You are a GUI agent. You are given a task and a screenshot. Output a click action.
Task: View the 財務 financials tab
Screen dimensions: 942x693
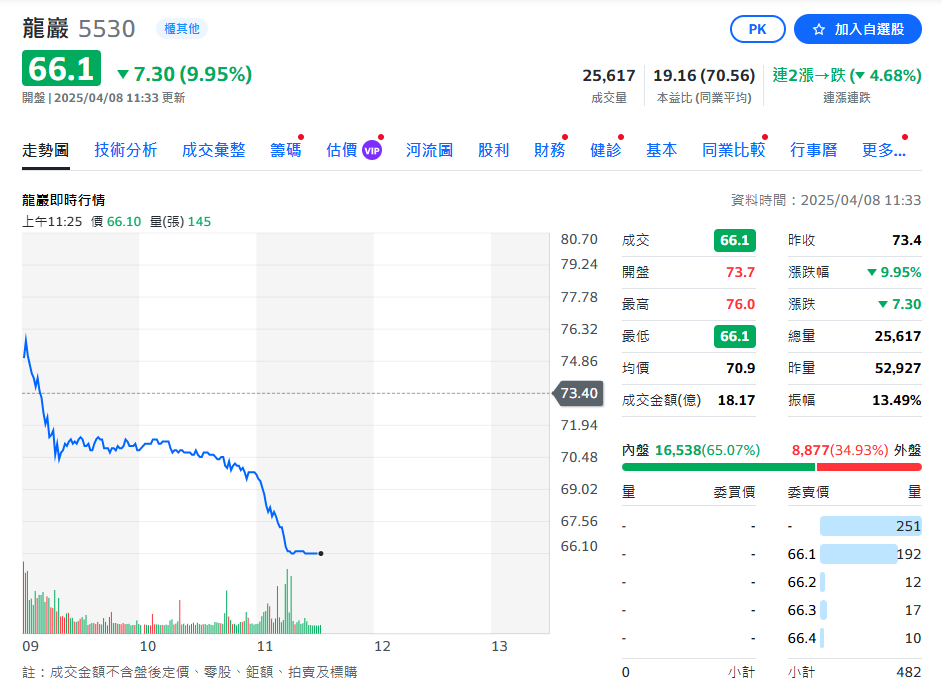click(x=549, y=150)
